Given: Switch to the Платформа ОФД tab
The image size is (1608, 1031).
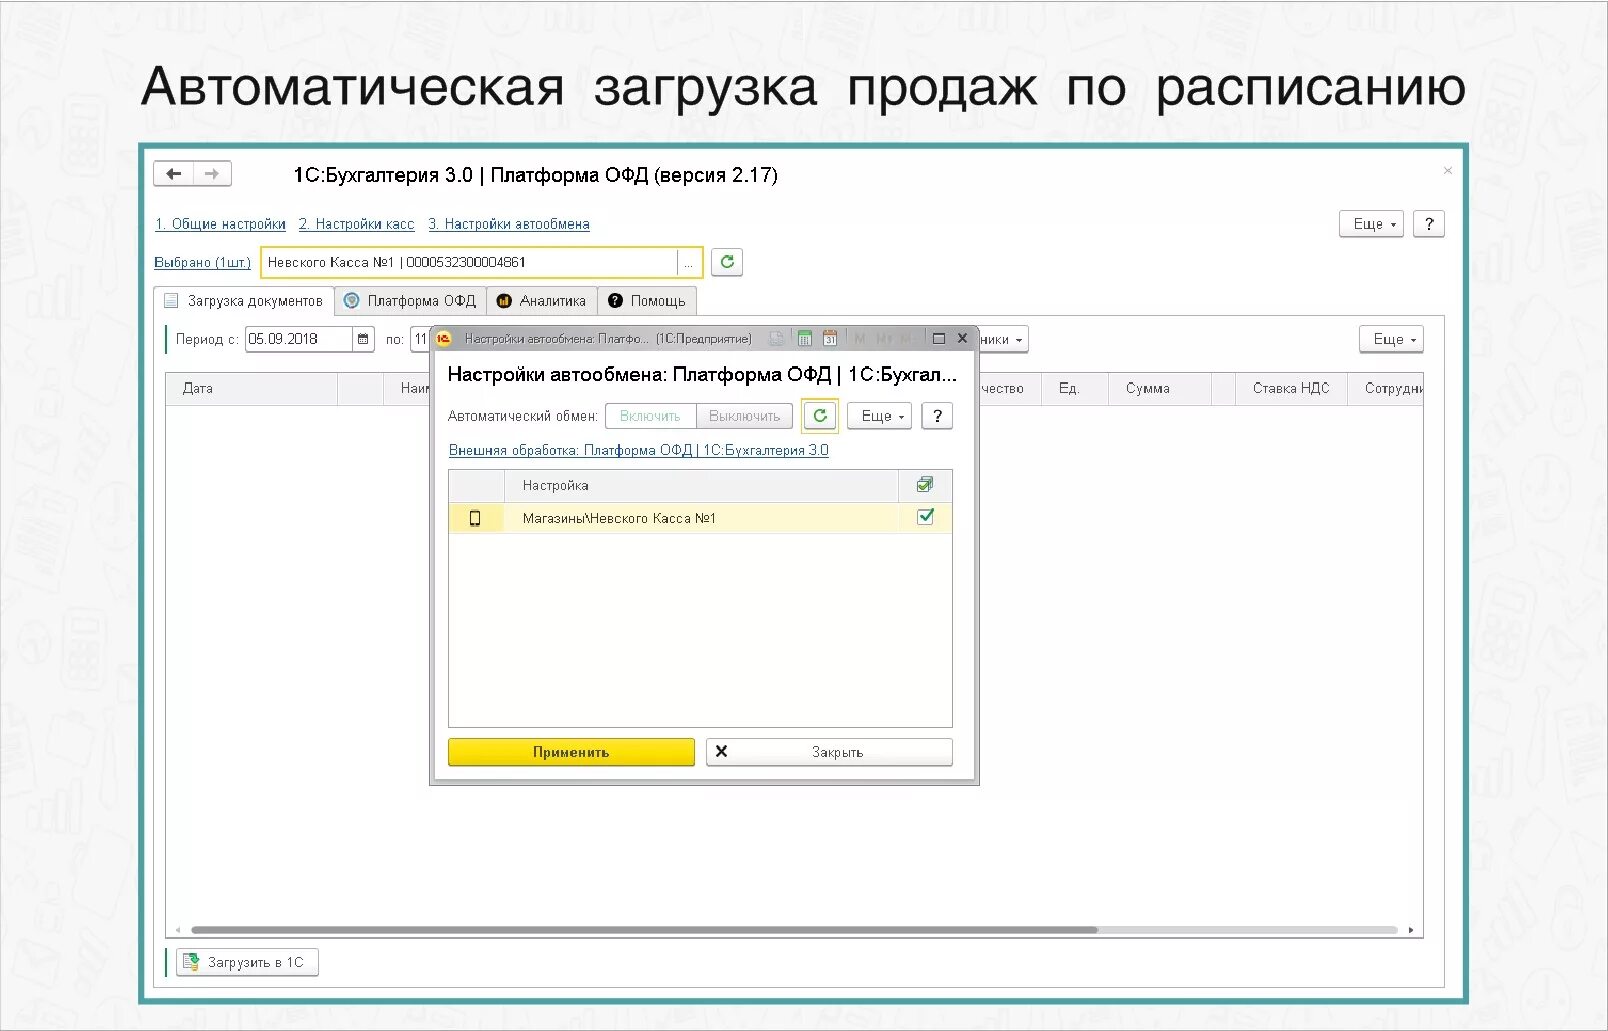Looking at the screenshot, I should click(411, 301).
